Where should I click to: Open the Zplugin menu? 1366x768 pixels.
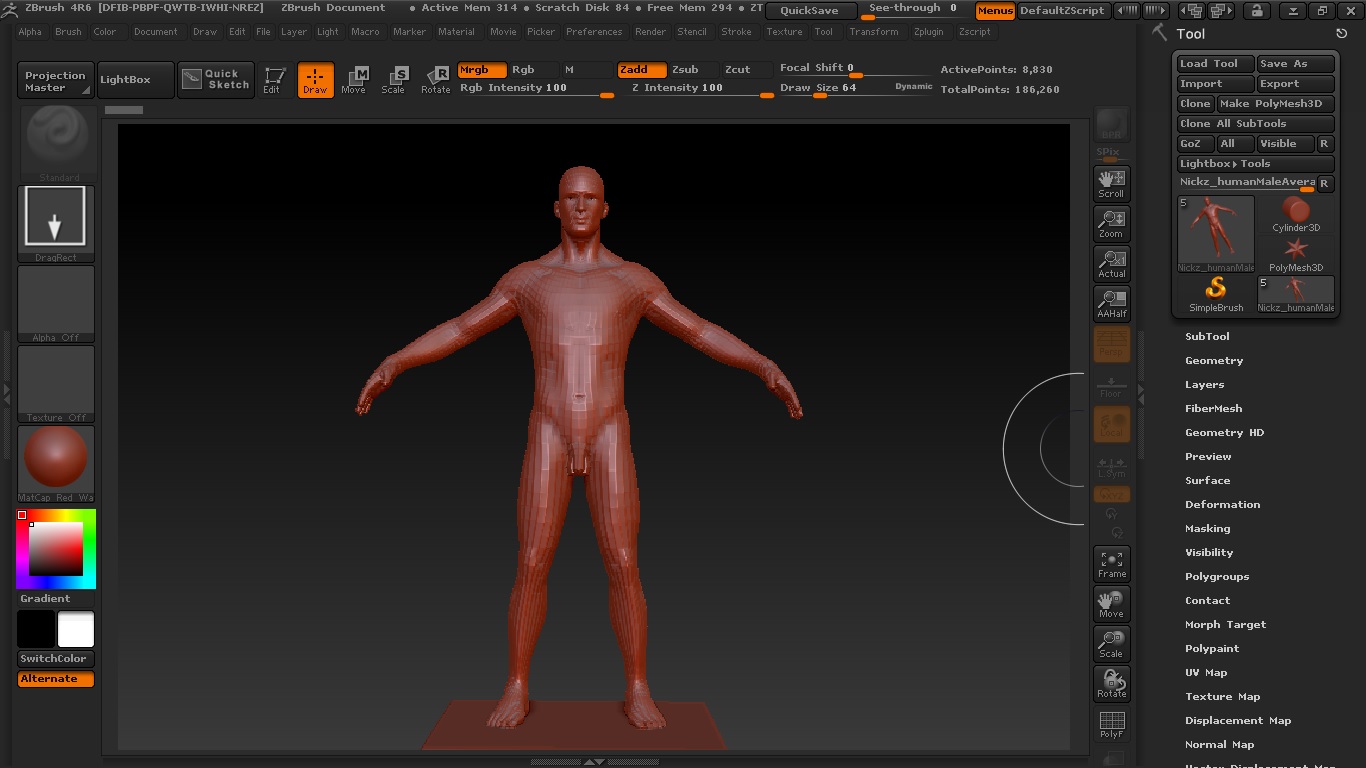point(928,32)
